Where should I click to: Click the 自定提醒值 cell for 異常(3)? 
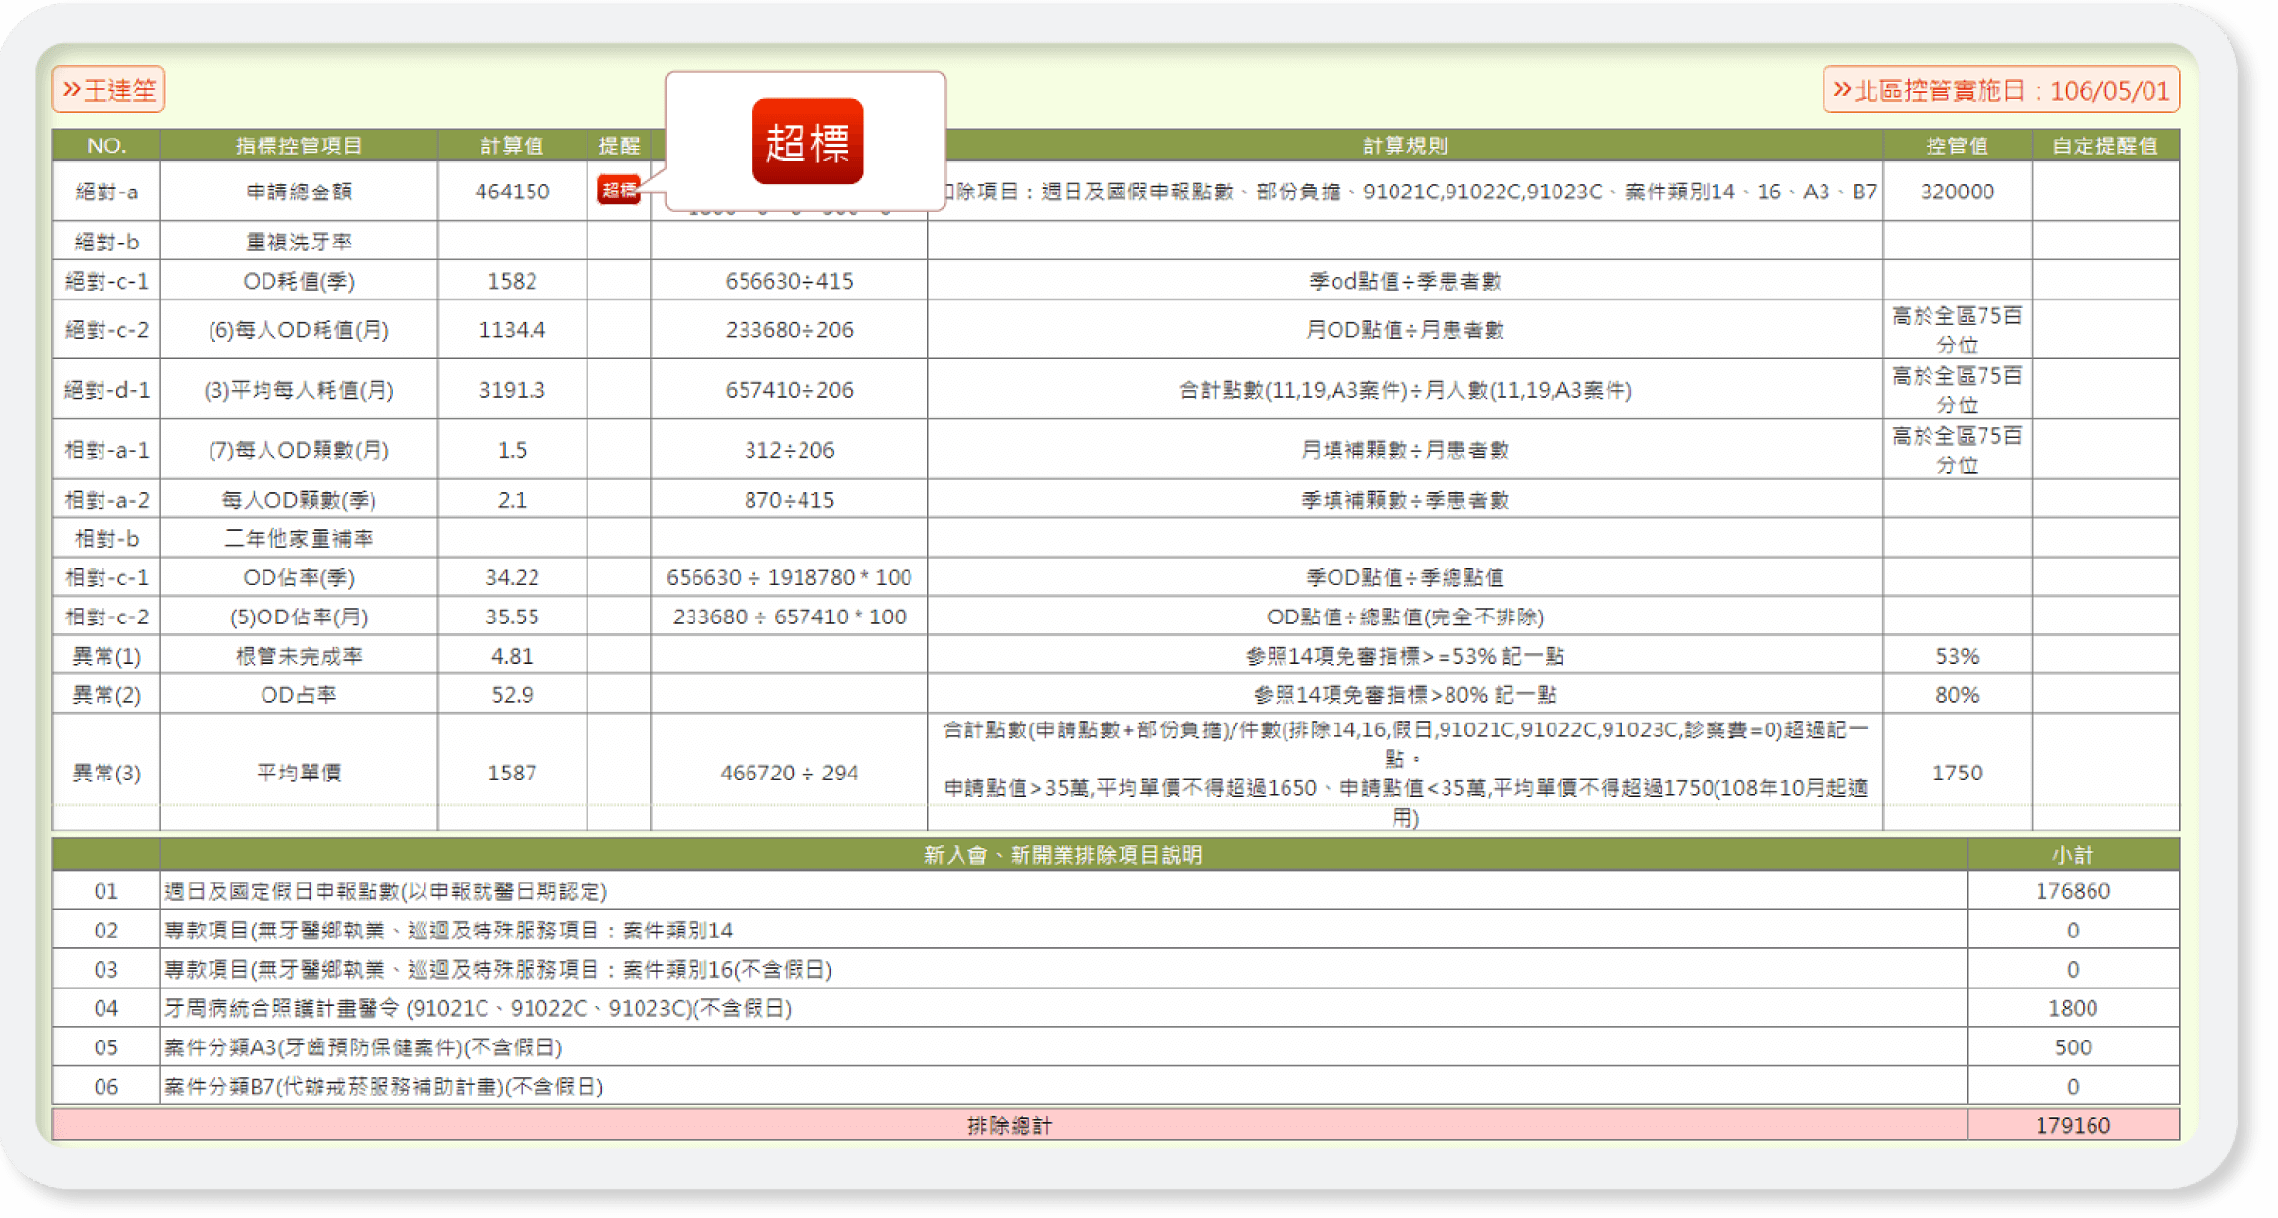2105,772
